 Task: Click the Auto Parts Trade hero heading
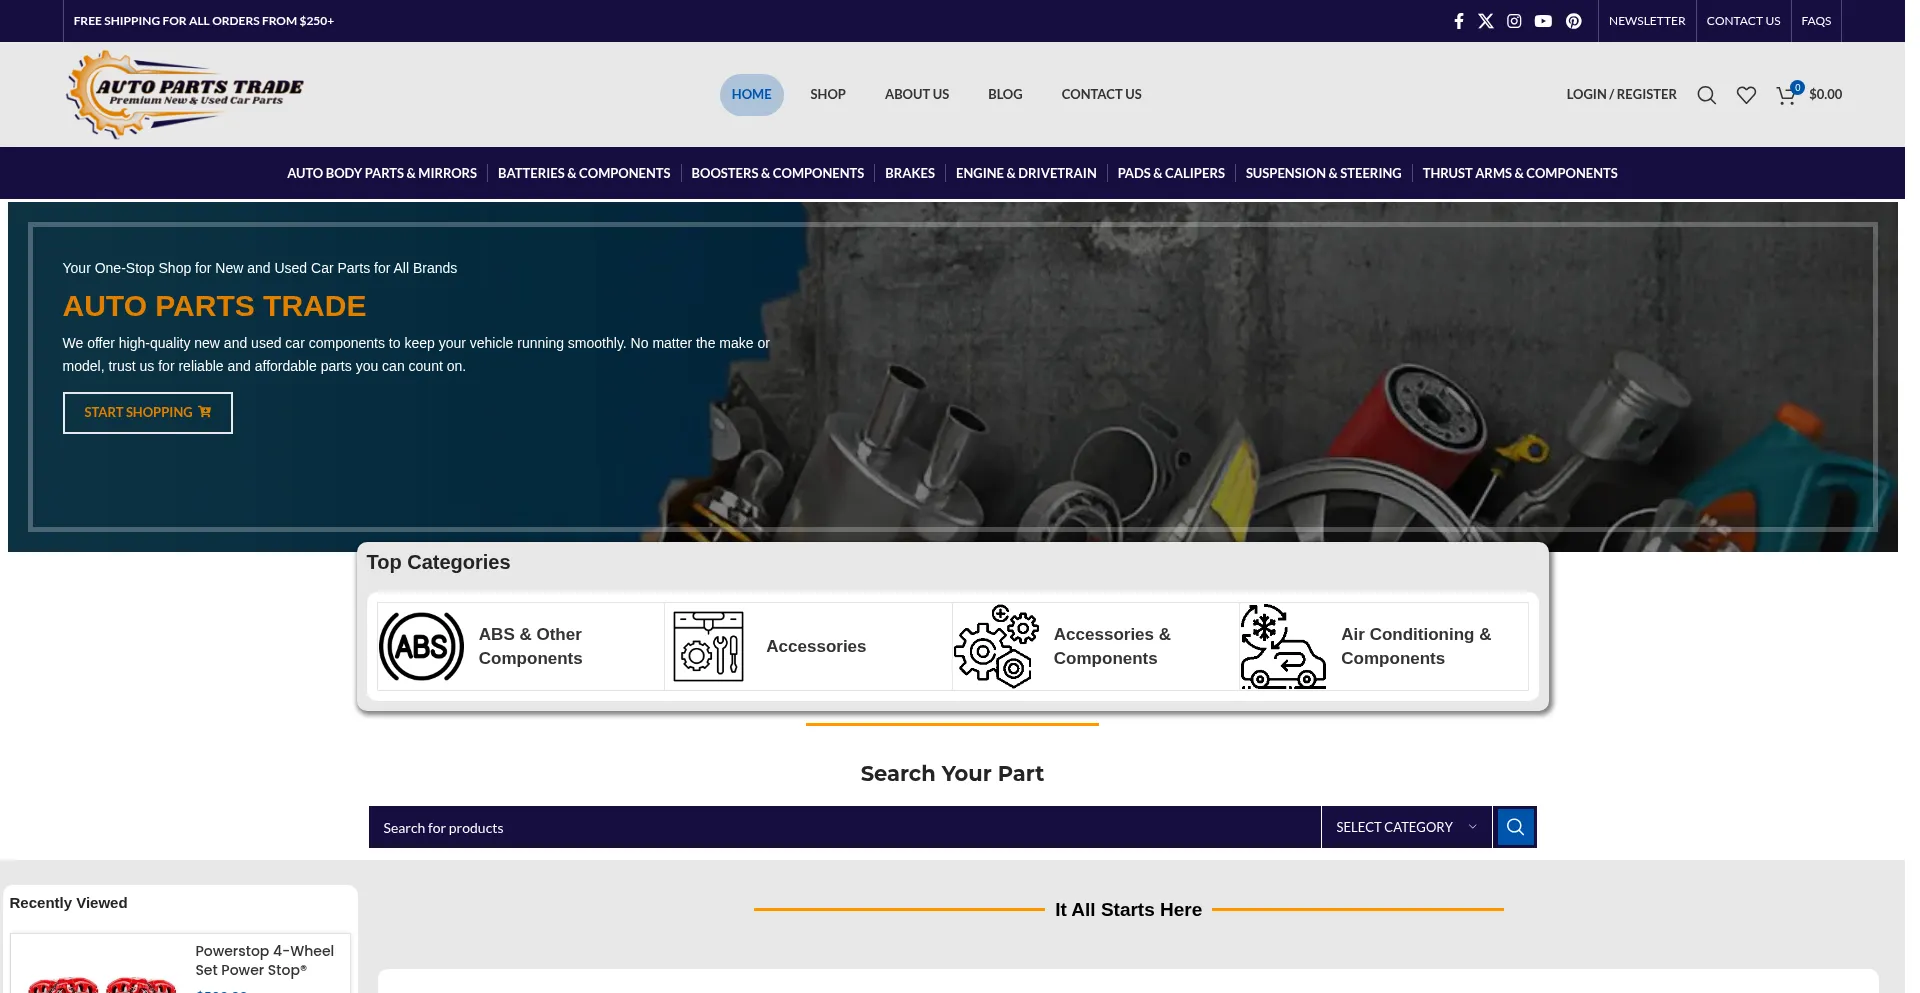[216, 308]
